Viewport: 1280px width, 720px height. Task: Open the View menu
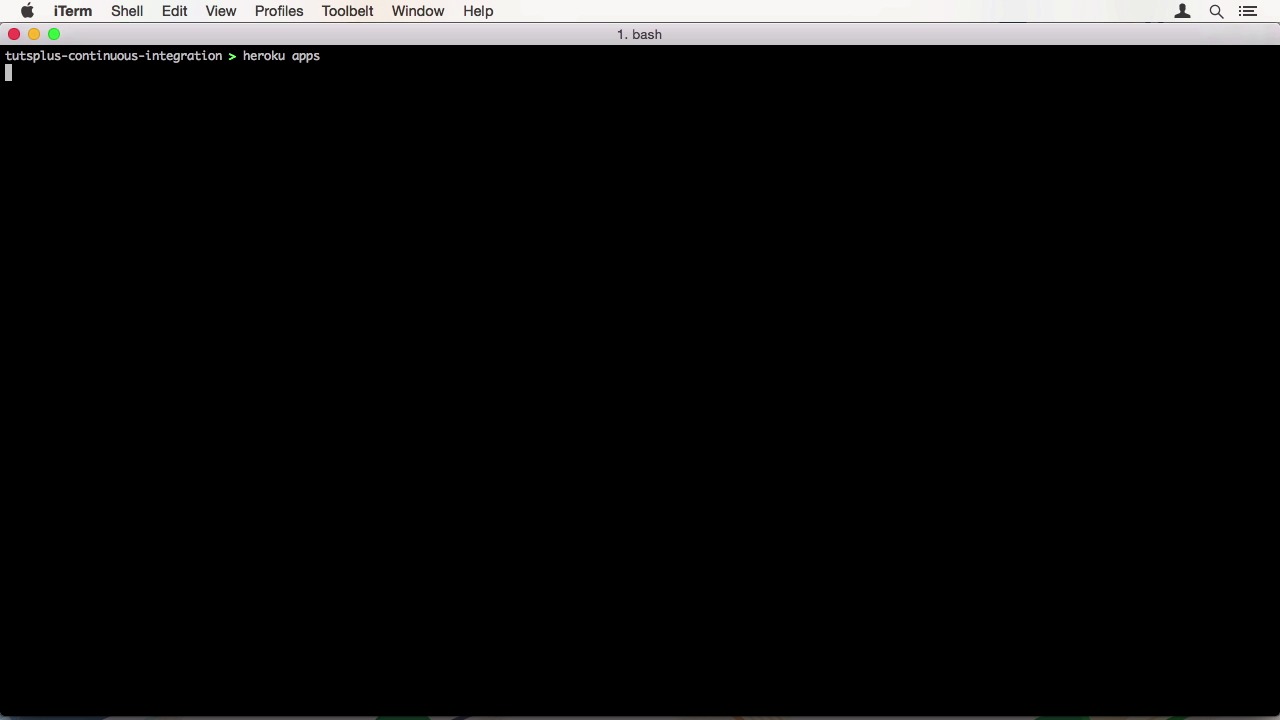click(x=220, y=11)
